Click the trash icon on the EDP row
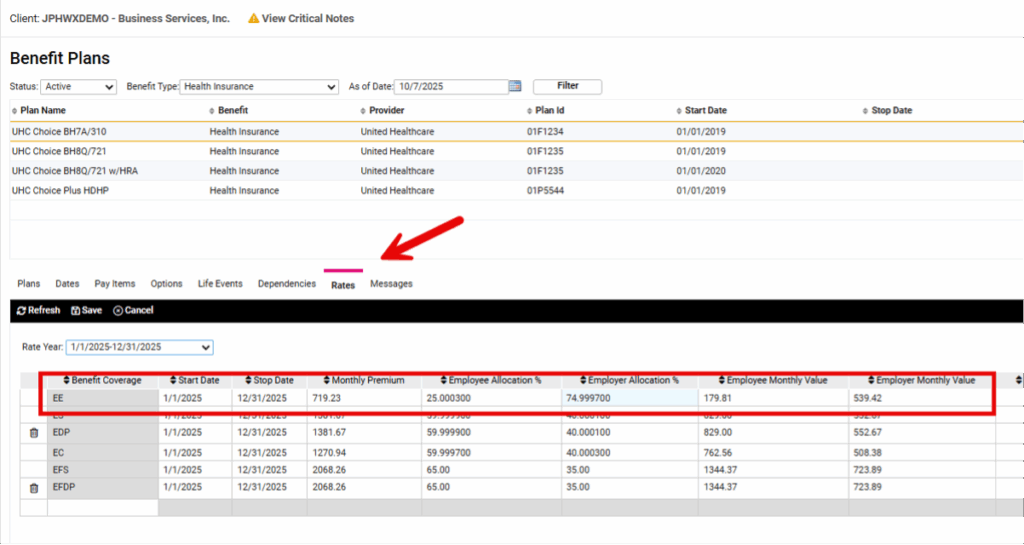The height and width of the screenshot is (545, 1024). [33, 433]
